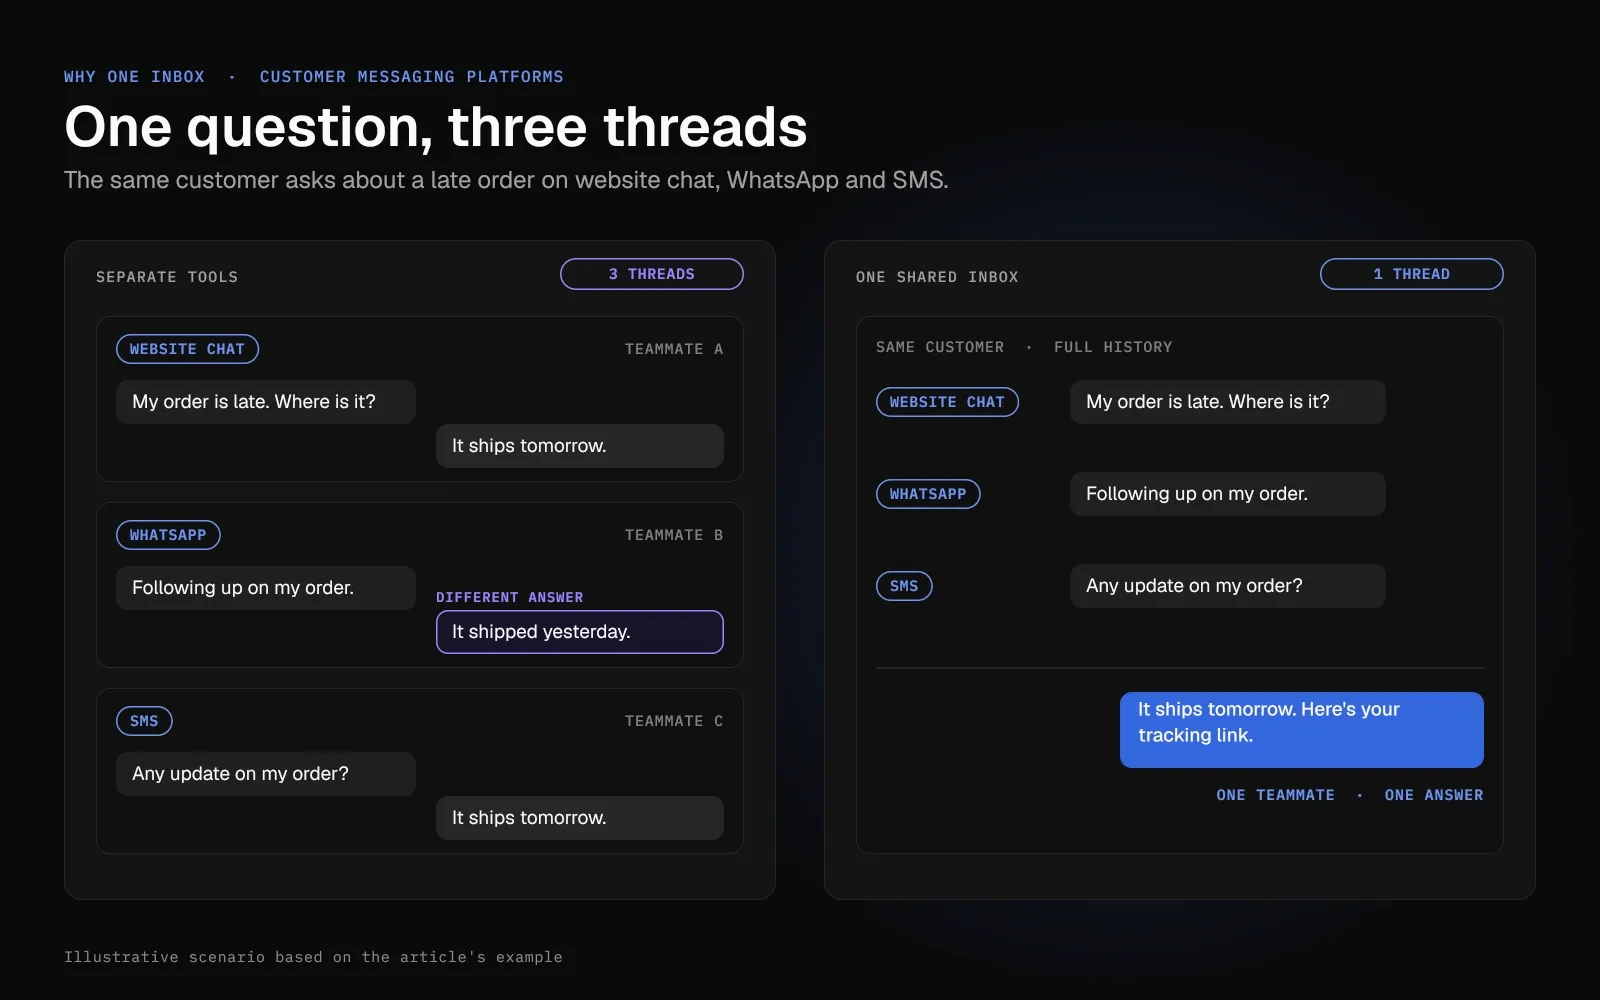The height and width of the screenshot is (1000, 1600).
Task: Select the "CUSTOMER MESSAGING PLATFORMS" header label
Action: [412, 77]
